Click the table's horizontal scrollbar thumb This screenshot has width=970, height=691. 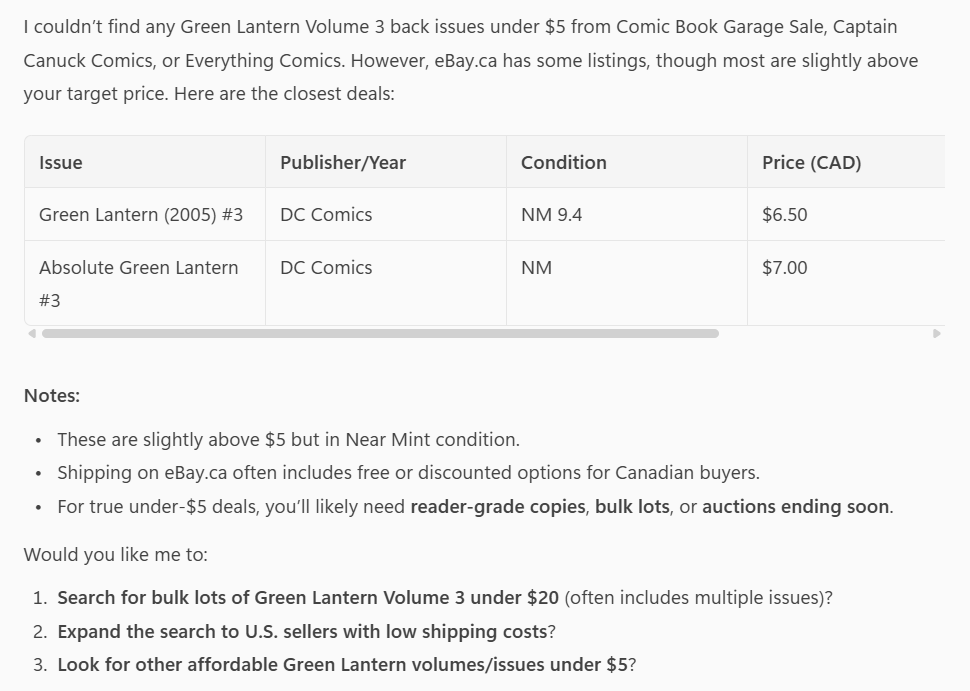pos(380,333)
